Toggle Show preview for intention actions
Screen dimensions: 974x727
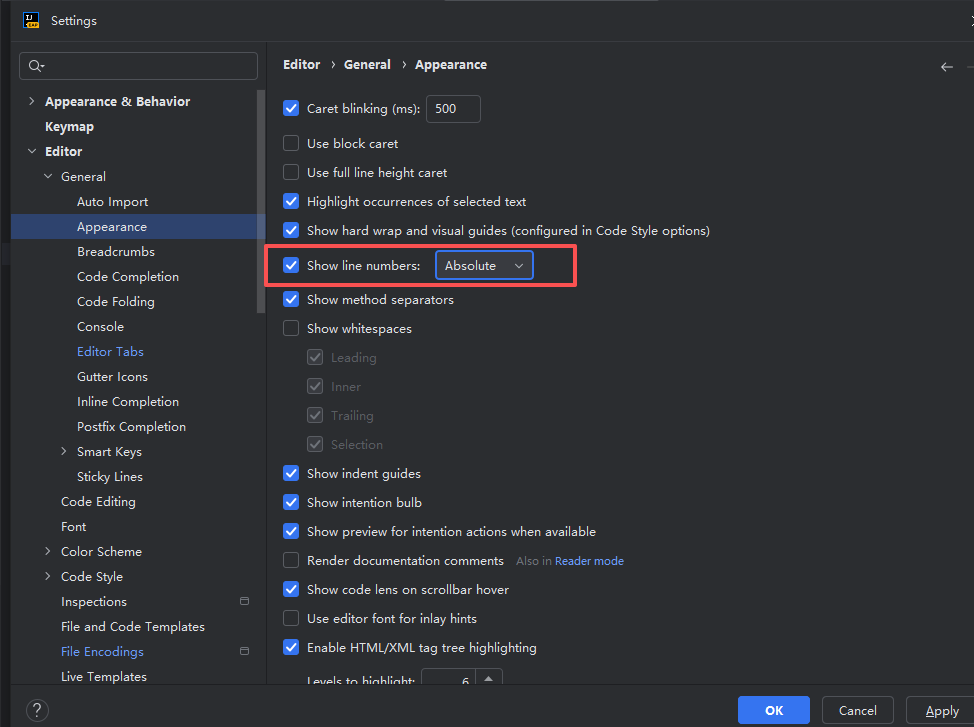coord(291,531)
